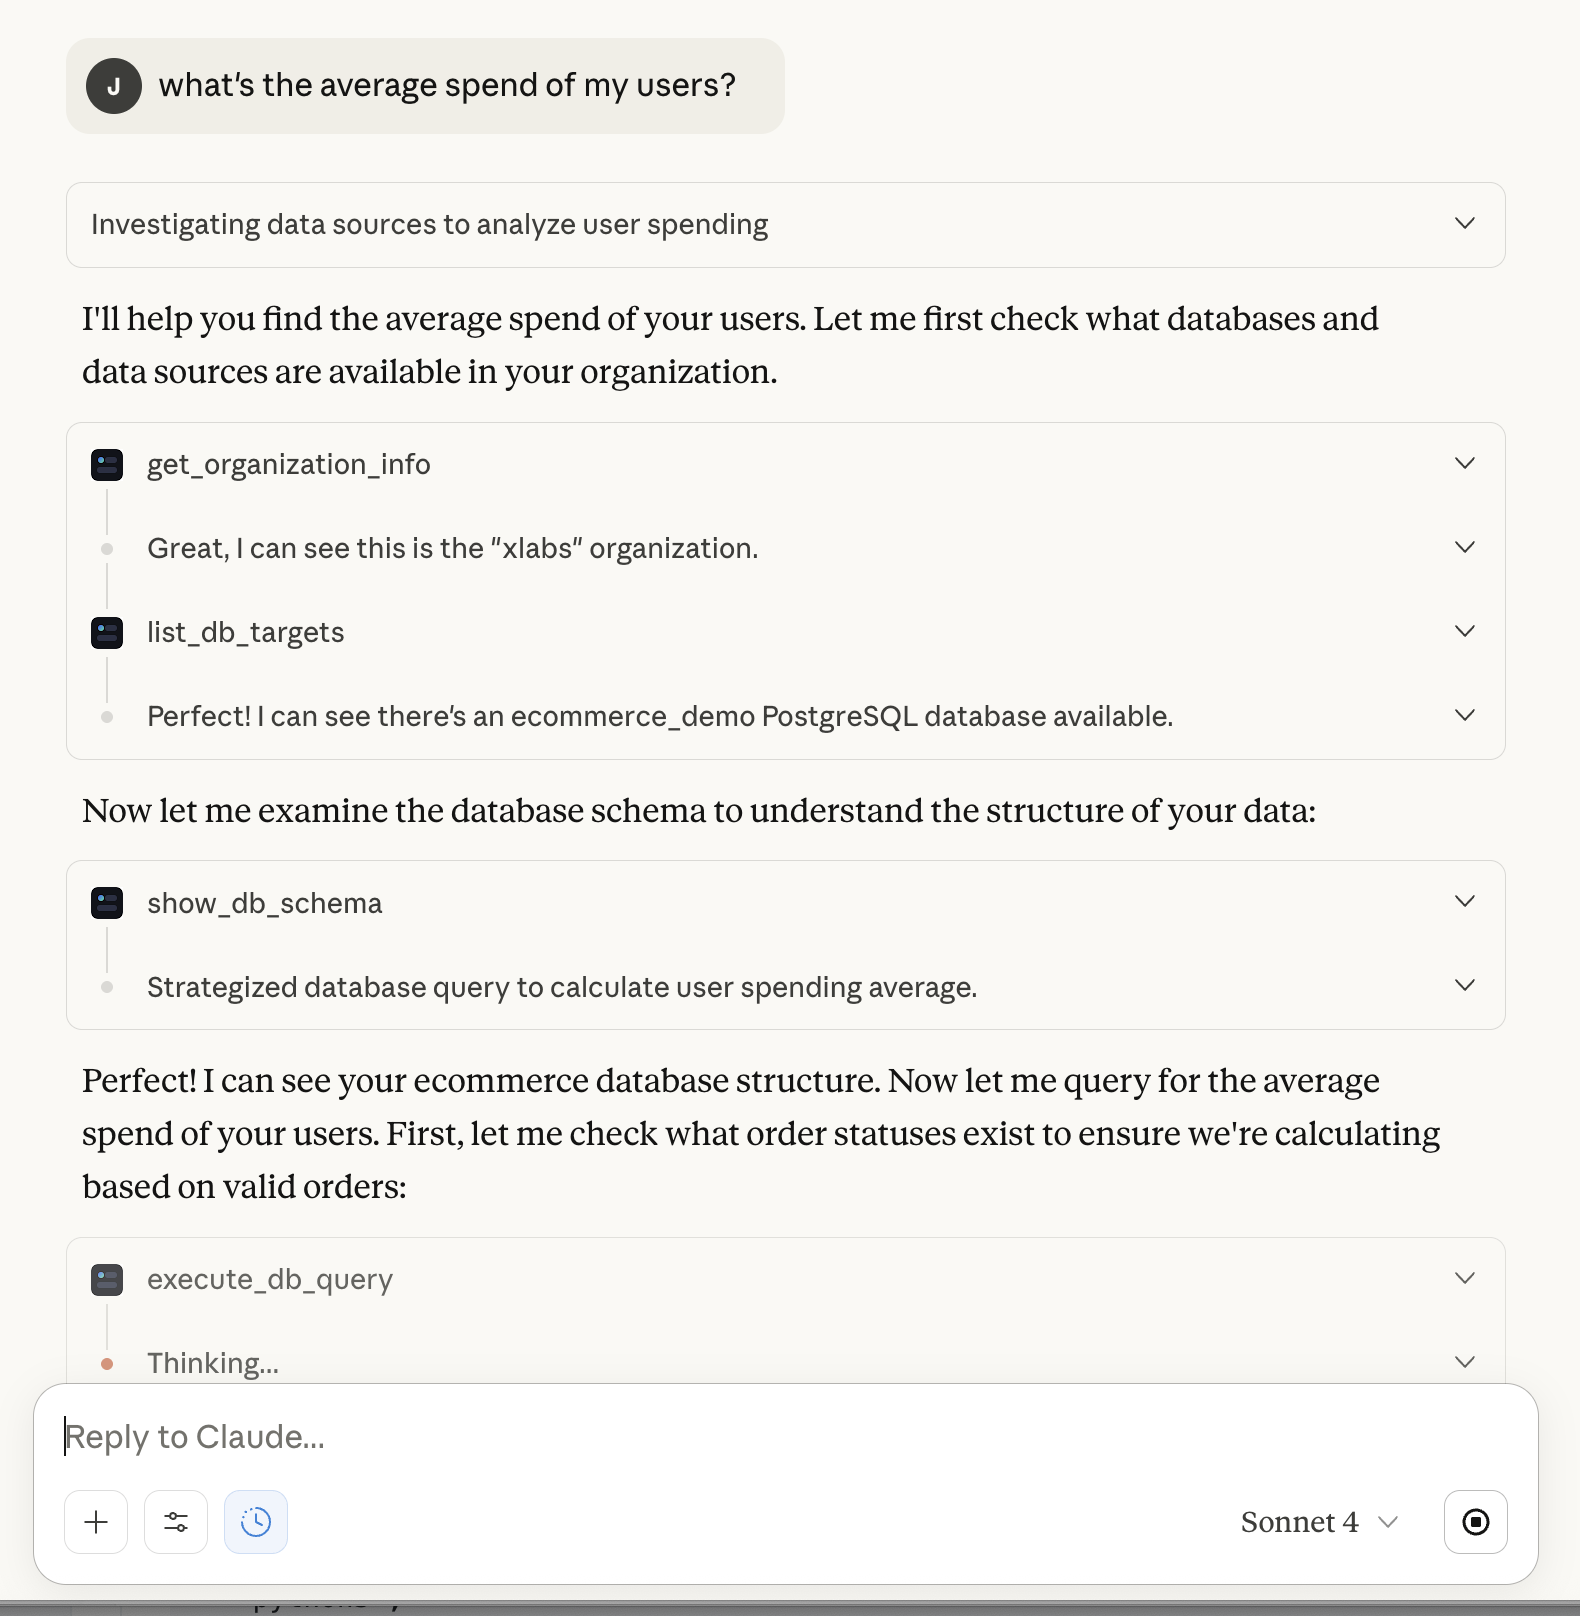Image resolution: width=1580 pixels, height=1616 pixels.
Task: Click the ecommerce_demo PostgreSQL thought line
Action: (x=660, y=717)
